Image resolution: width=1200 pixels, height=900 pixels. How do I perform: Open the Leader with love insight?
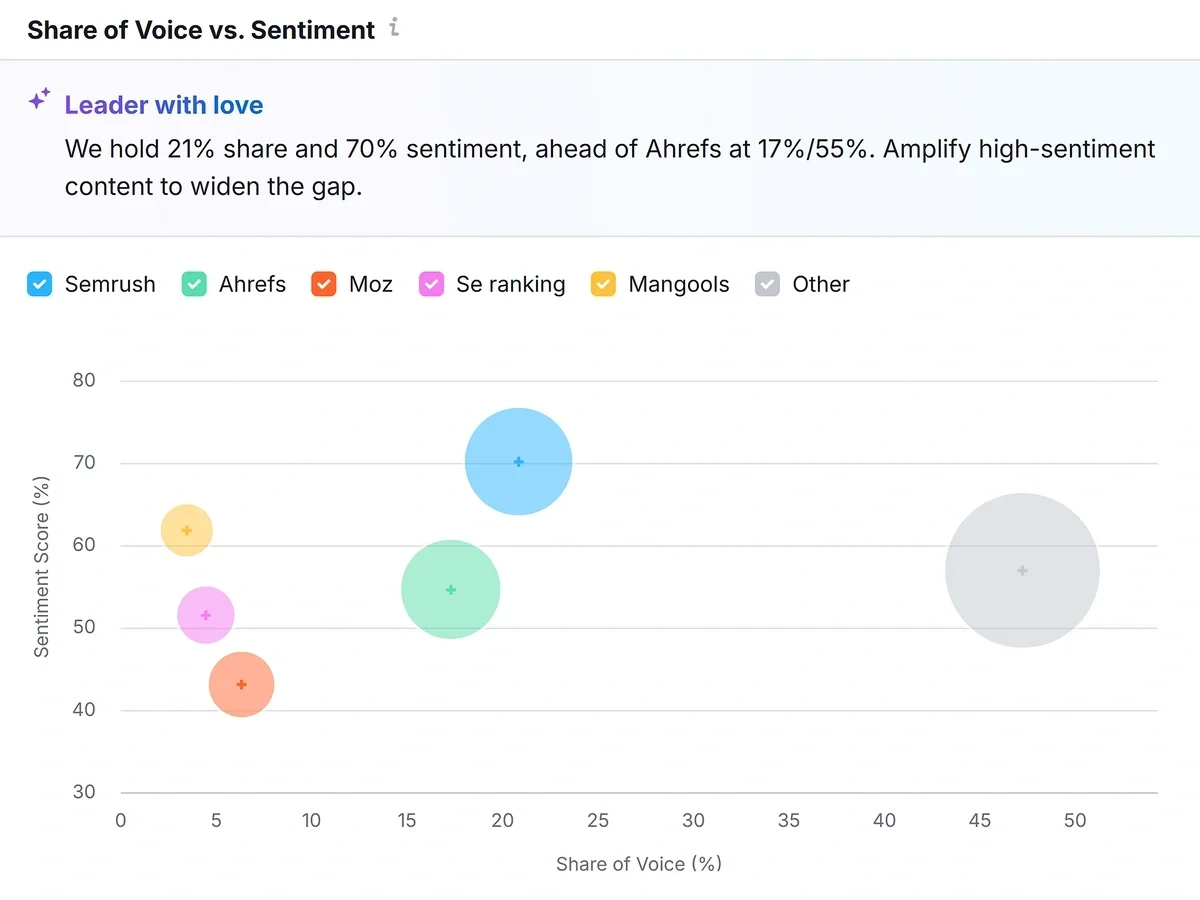coord(163,104)
